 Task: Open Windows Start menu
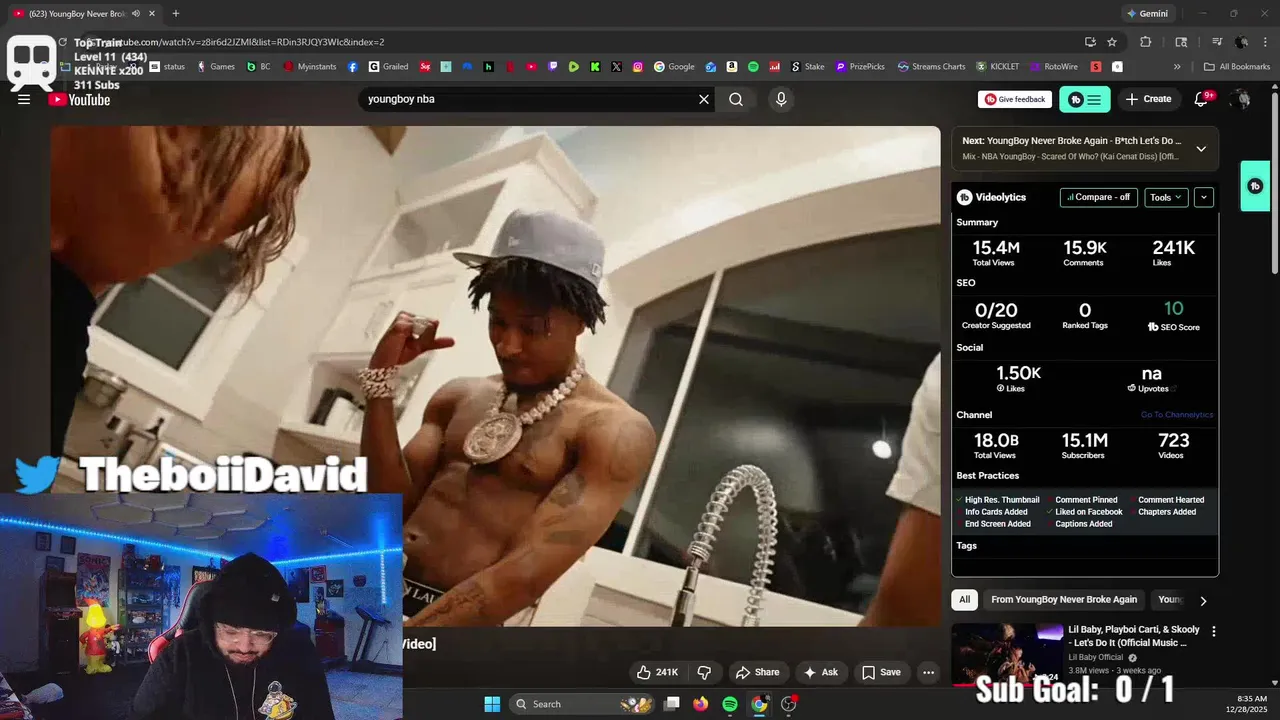point(492,704)
